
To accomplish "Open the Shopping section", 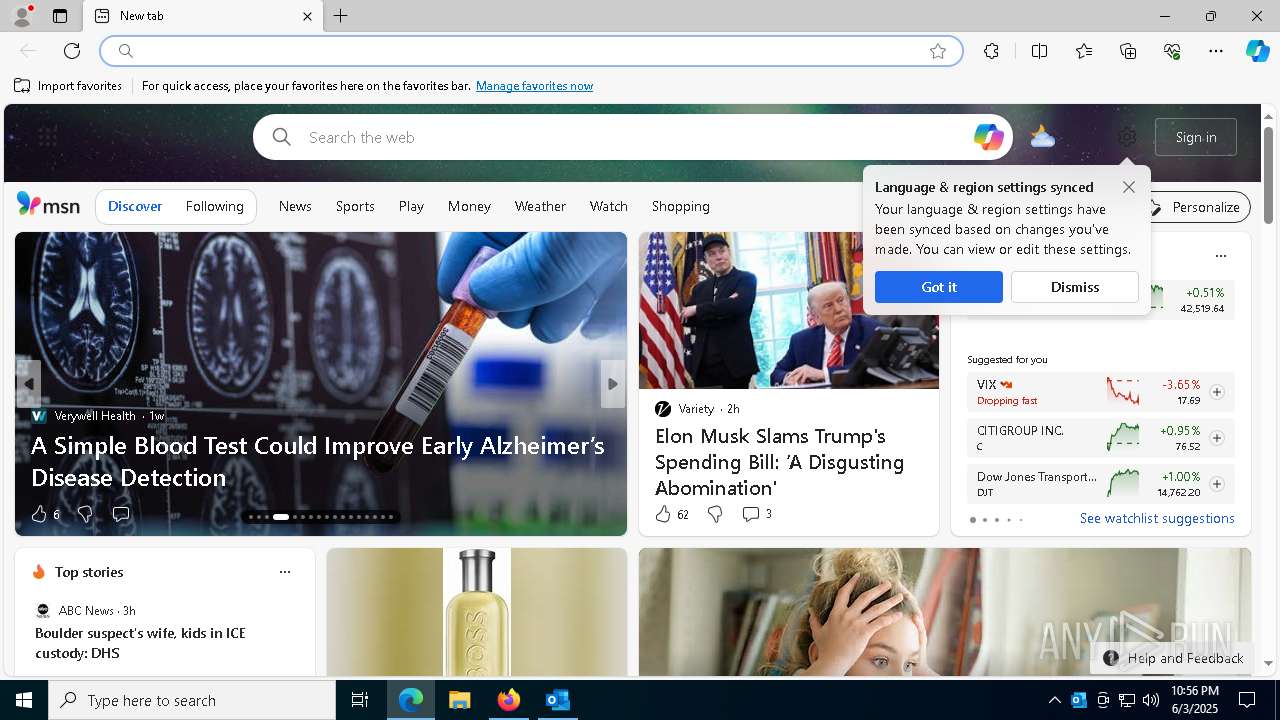I will pos(680,206).
